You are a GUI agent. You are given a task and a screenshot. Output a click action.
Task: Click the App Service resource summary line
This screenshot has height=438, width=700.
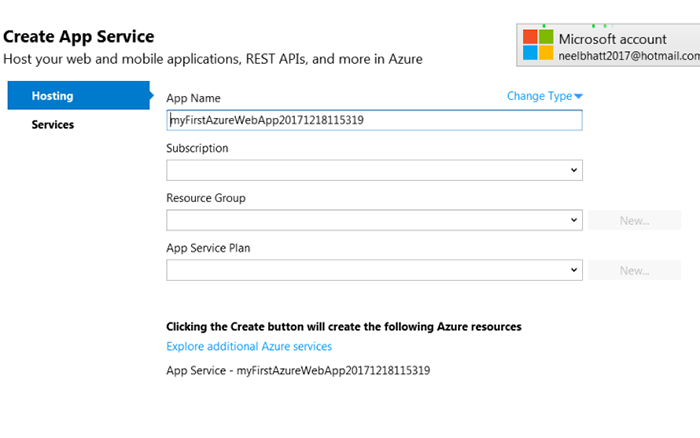(x=298, y=371)
